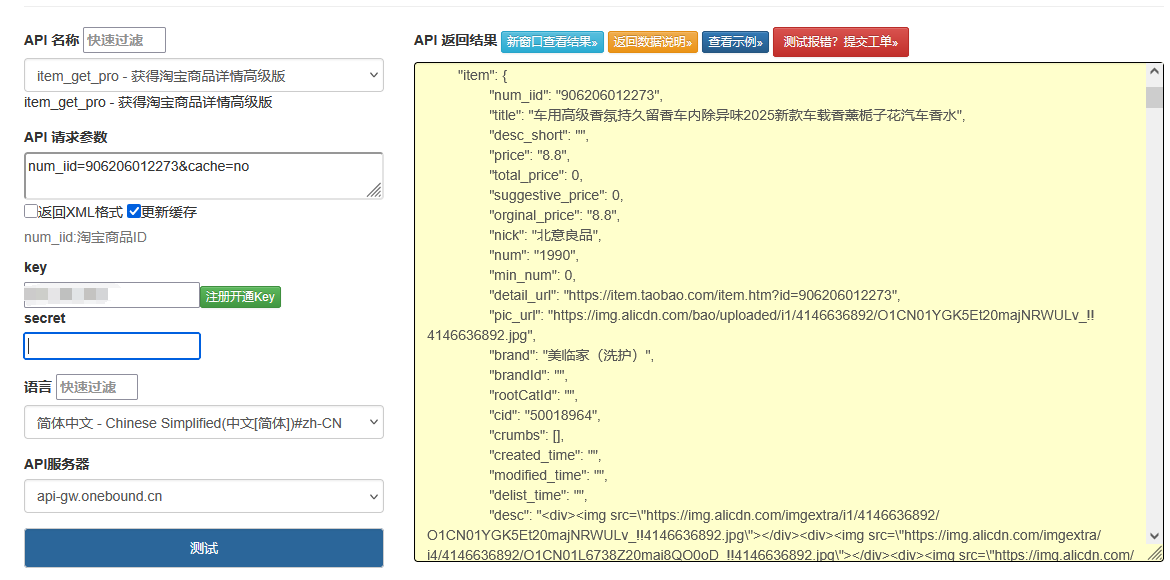Toggle the 更新缓存 checkbox

coord(134,211)
